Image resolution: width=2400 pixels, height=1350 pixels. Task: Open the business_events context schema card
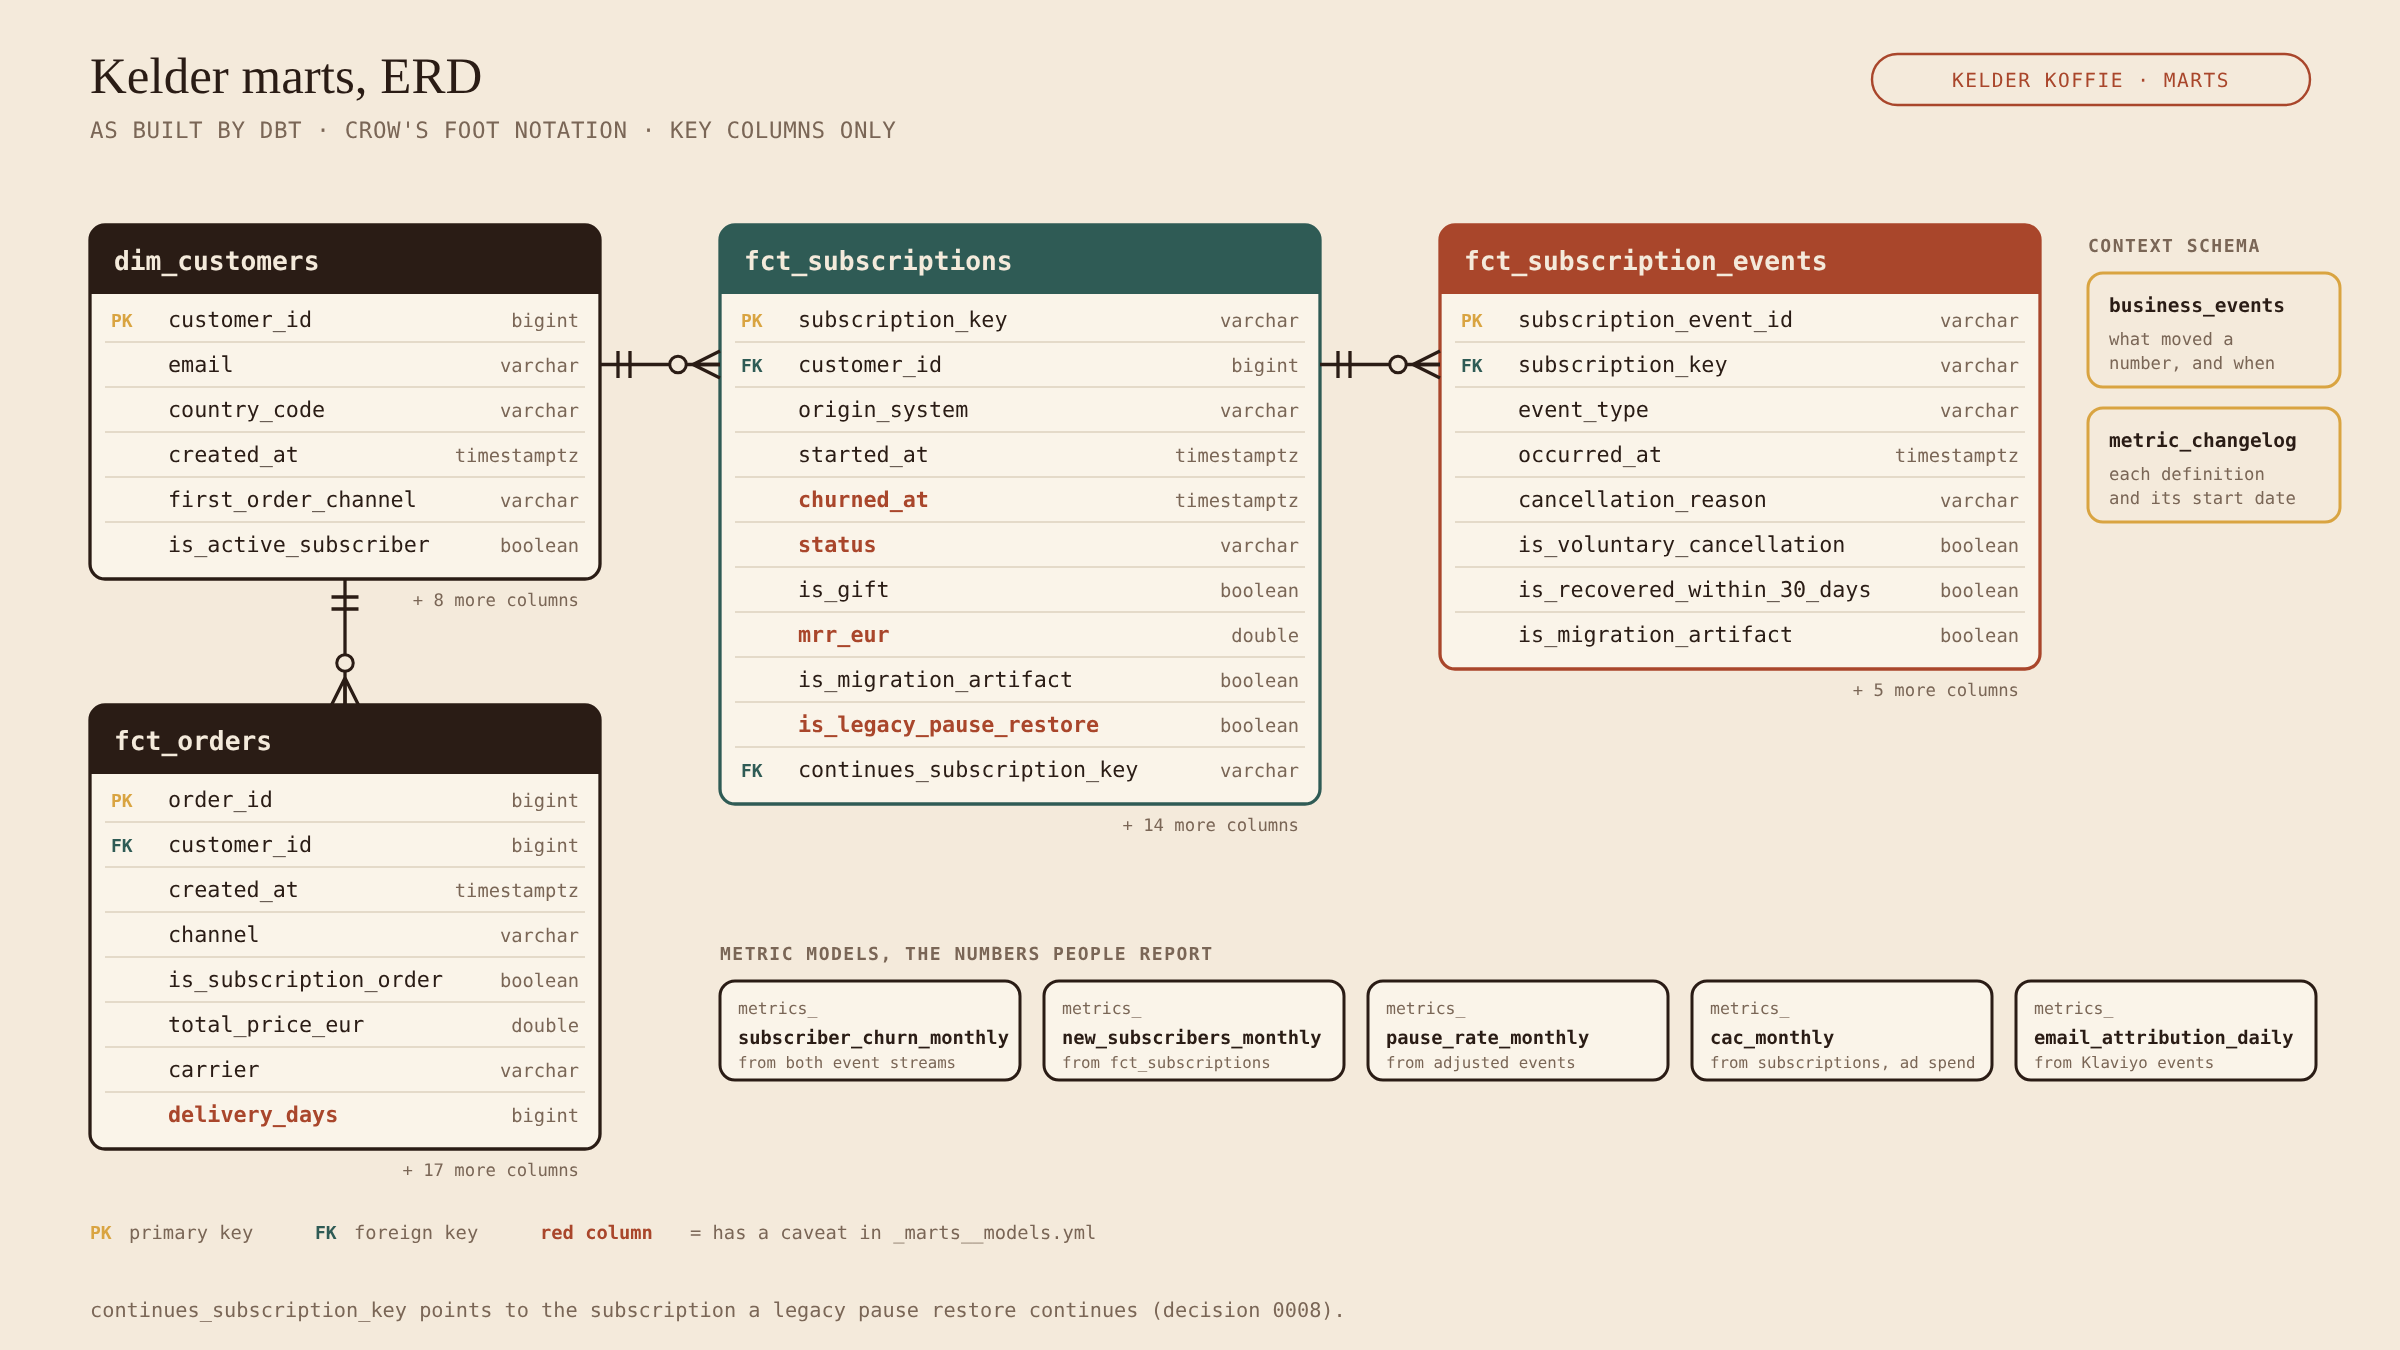[2214, 330]
